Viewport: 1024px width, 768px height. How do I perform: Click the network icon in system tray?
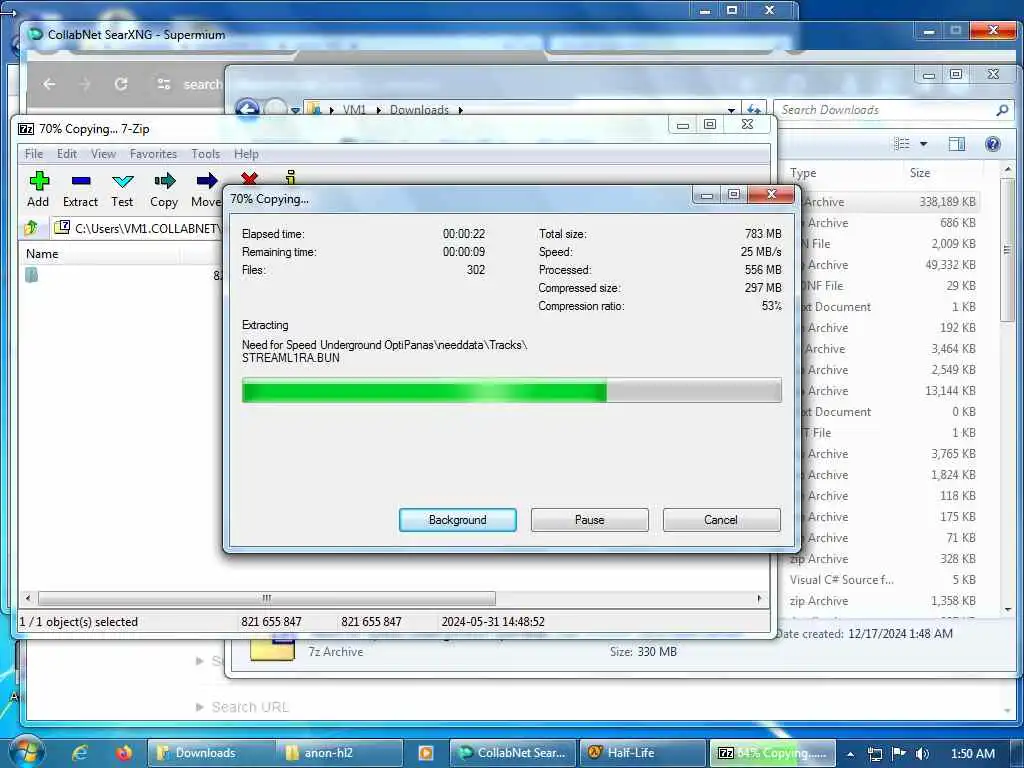coord(874,754)
